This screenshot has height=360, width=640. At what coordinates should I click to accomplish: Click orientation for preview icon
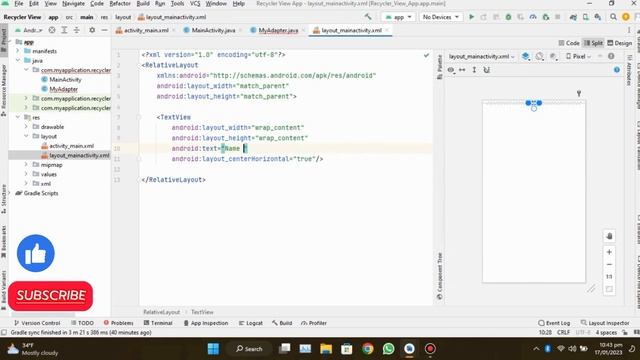pos(540,57)
